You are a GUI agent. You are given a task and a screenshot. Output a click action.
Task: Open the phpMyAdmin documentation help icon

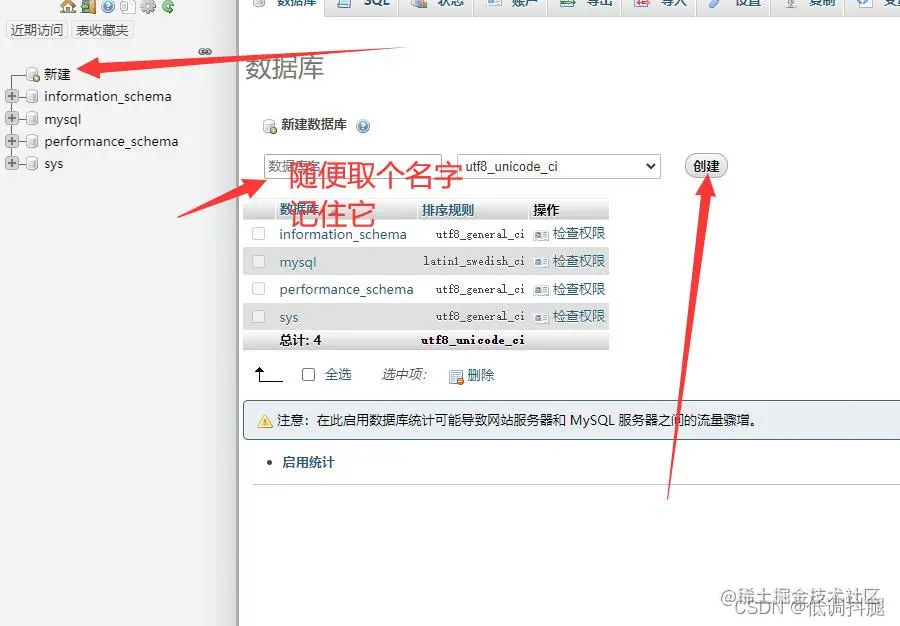(x=108, y=6)
